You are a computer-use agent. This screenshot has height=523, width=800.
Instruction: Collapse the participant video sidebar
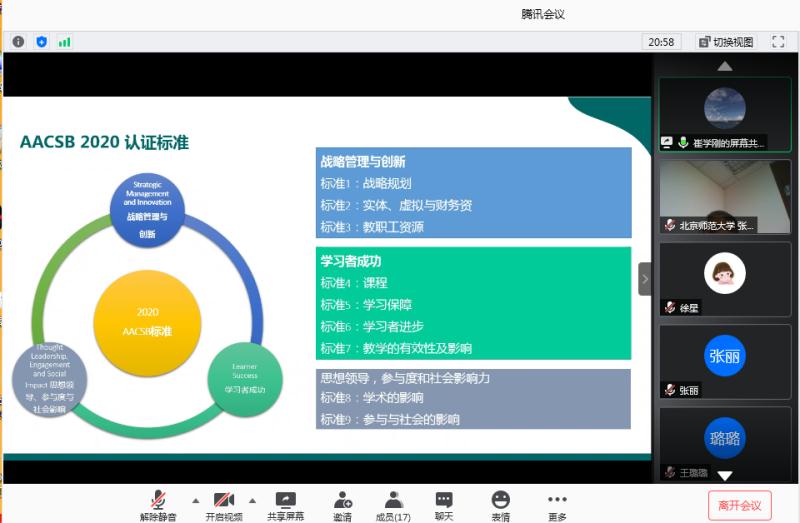tap(645, 279)
